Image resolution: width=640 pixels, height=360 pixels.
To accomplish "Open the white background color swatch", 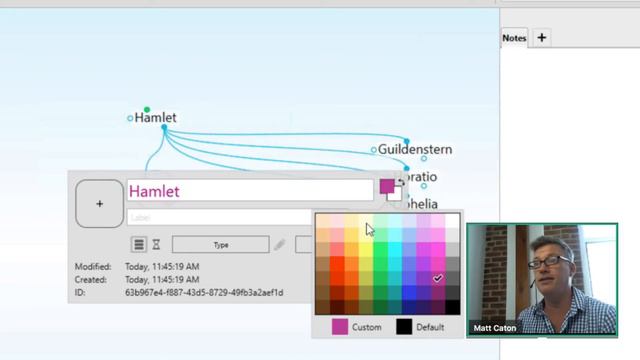I will click(396, 195).
